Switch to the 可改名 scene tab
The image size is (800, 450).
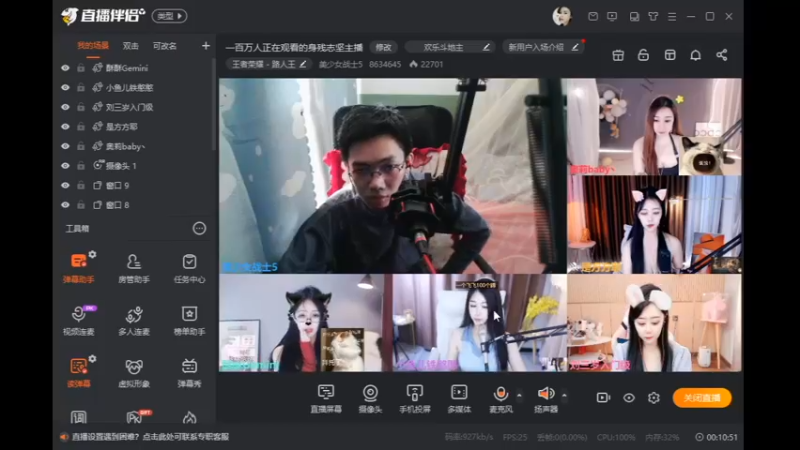165,46
